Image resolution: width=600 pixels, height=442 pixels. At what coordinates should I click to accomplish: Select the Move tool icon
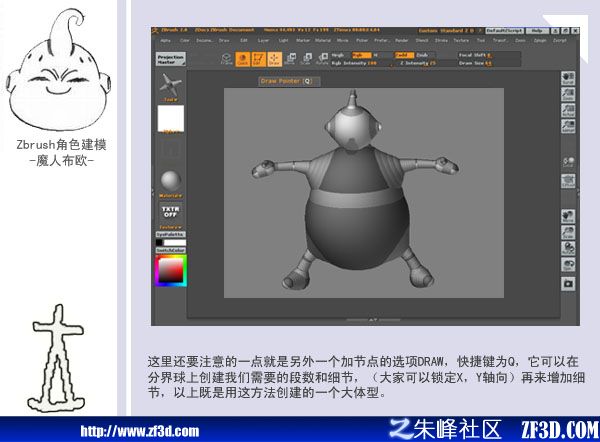(290, 59)
